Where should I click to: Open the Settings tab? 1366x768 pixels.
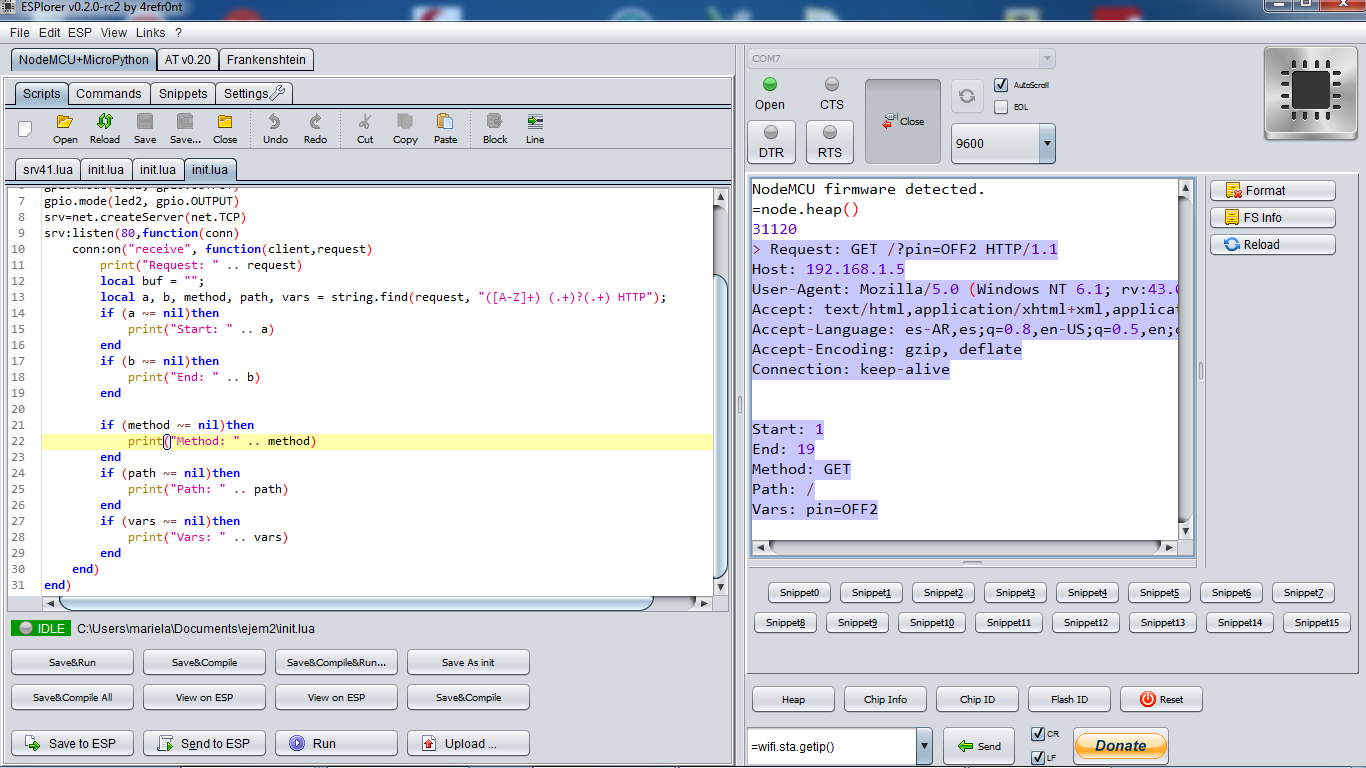(x=255, y=94)
